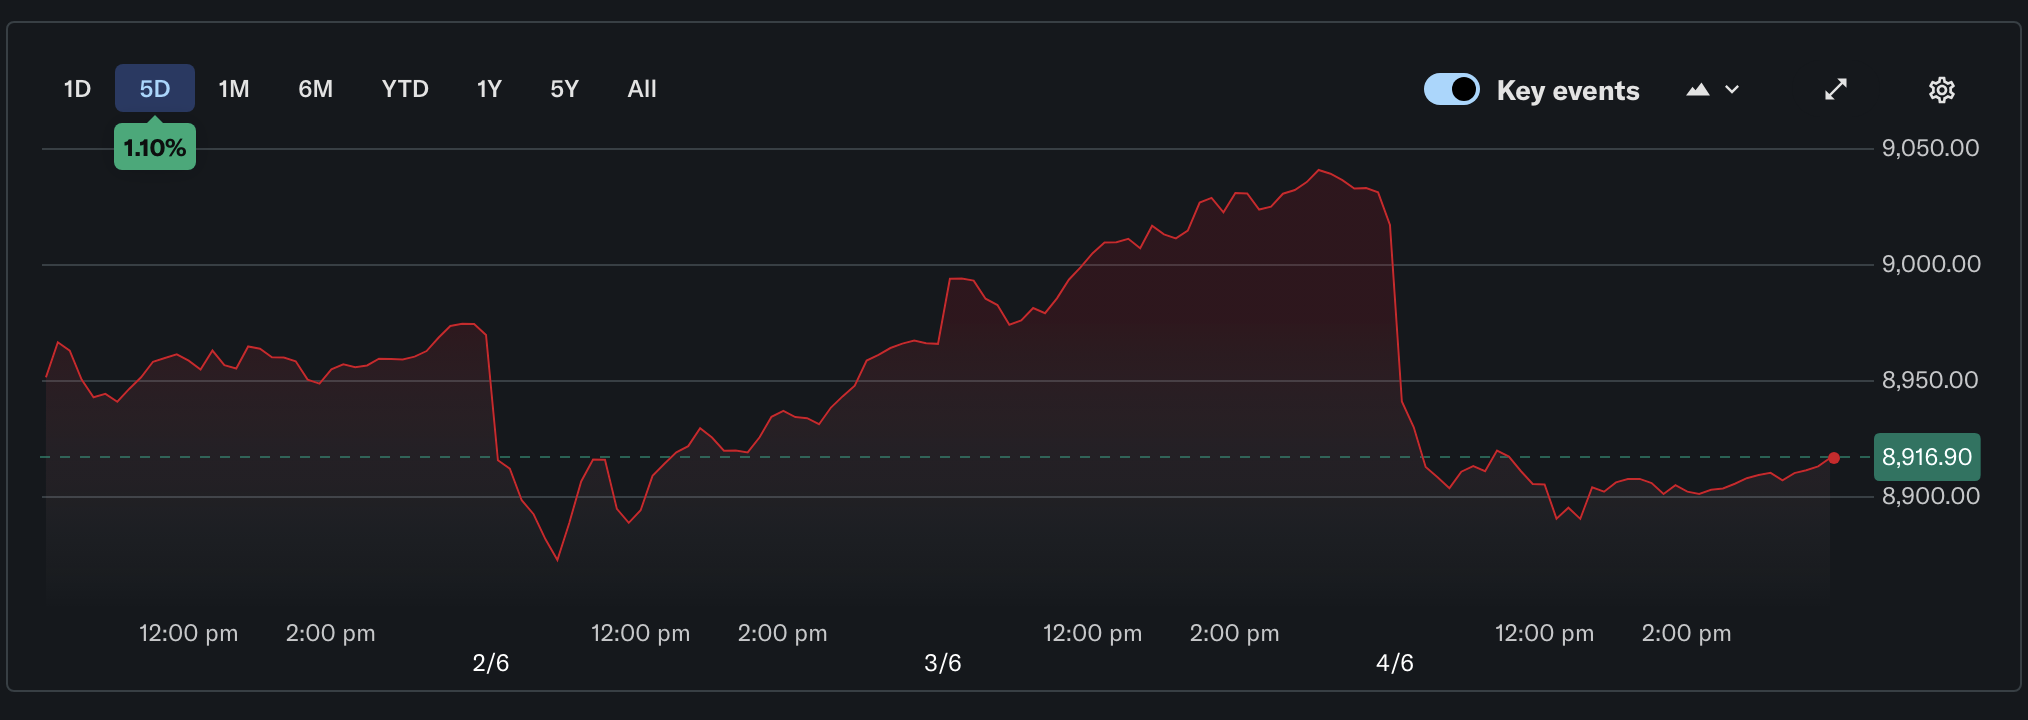Click the 9,000.00 axis label
Screen dimensions: 2028x720
pos(1931,264)
